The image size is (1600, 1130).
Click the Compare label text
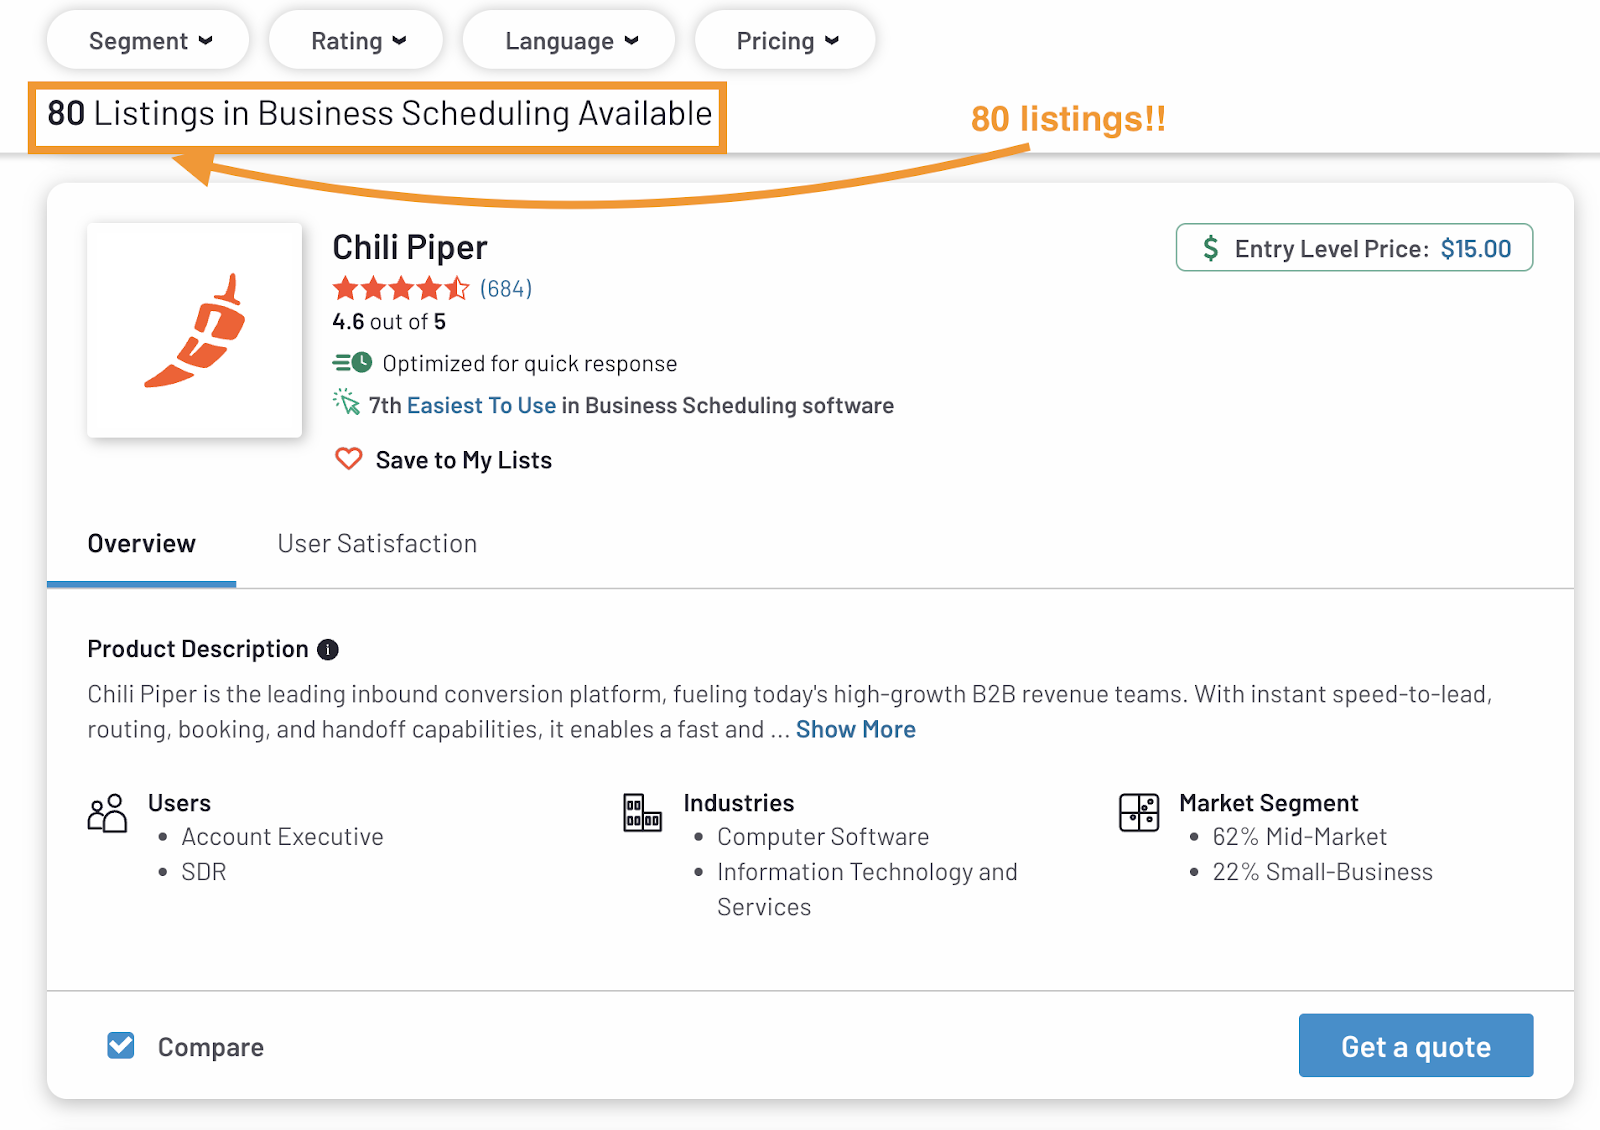coord(211,1047)
